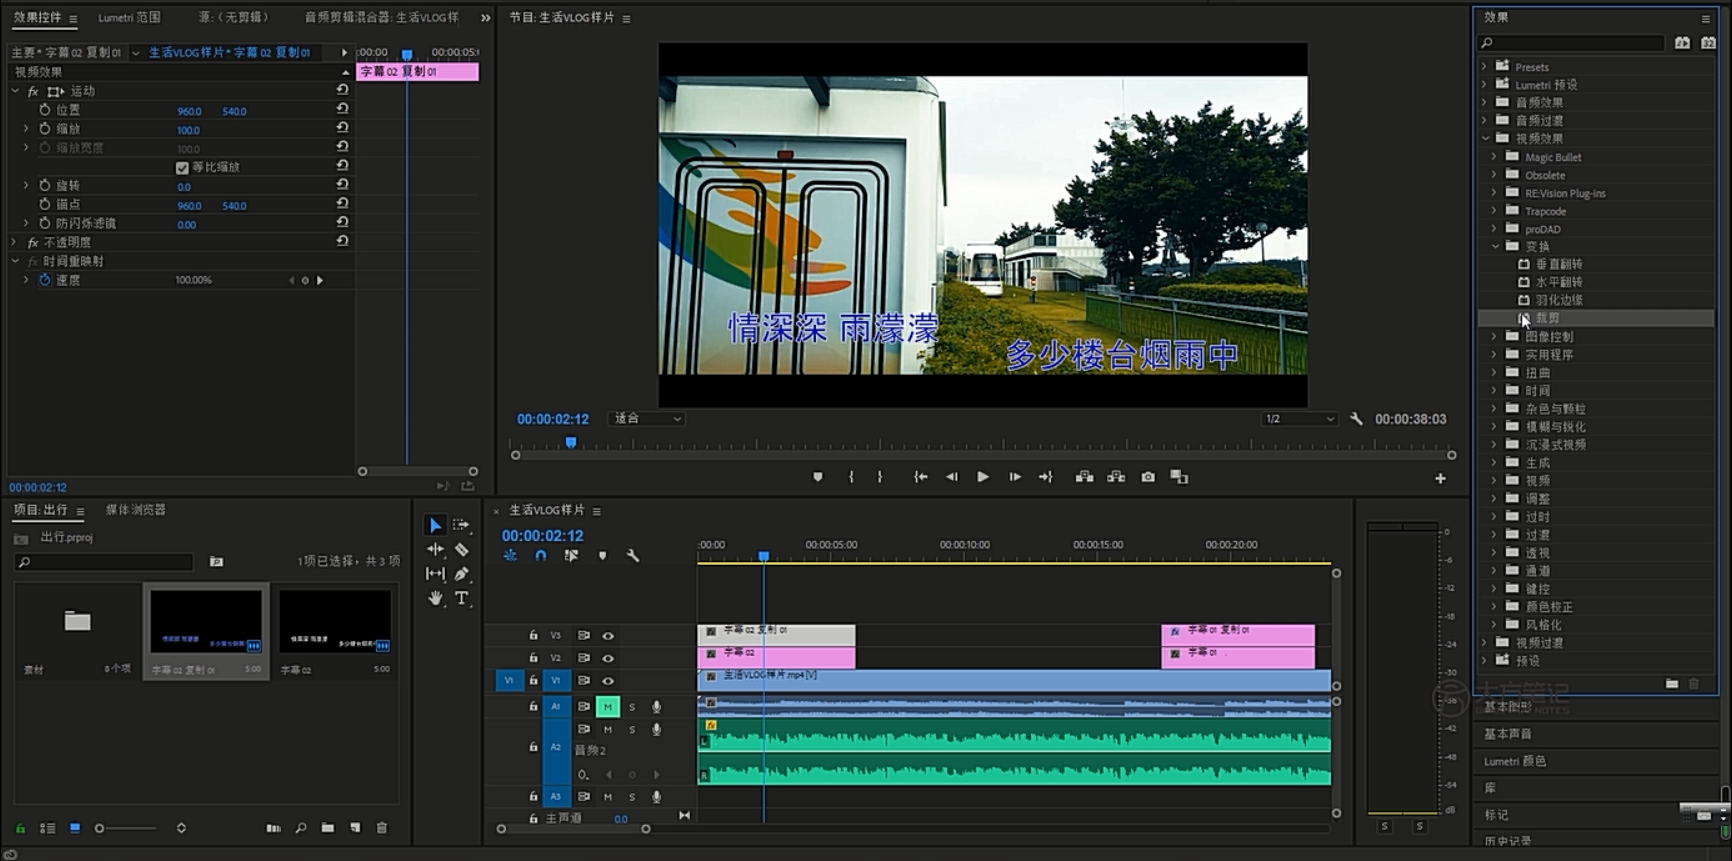Select the Hand tool
Image resolution: width=1732 pixels, height=861 pixels.
point(435,598)
